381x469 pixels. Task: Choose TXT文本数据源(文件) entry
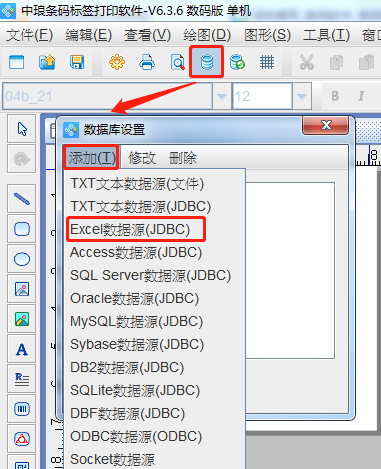(x=154, y=184)
